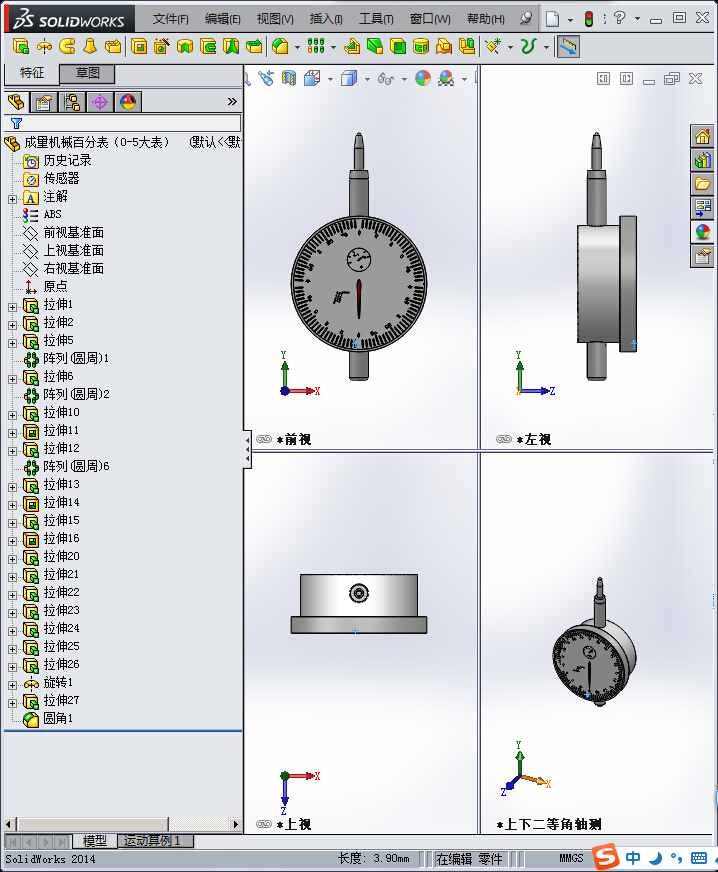Image resolution: width=718 pixels, height=872 pixels.
Task: Open the Design Library task pane
Action: click(x=702, y=160)
